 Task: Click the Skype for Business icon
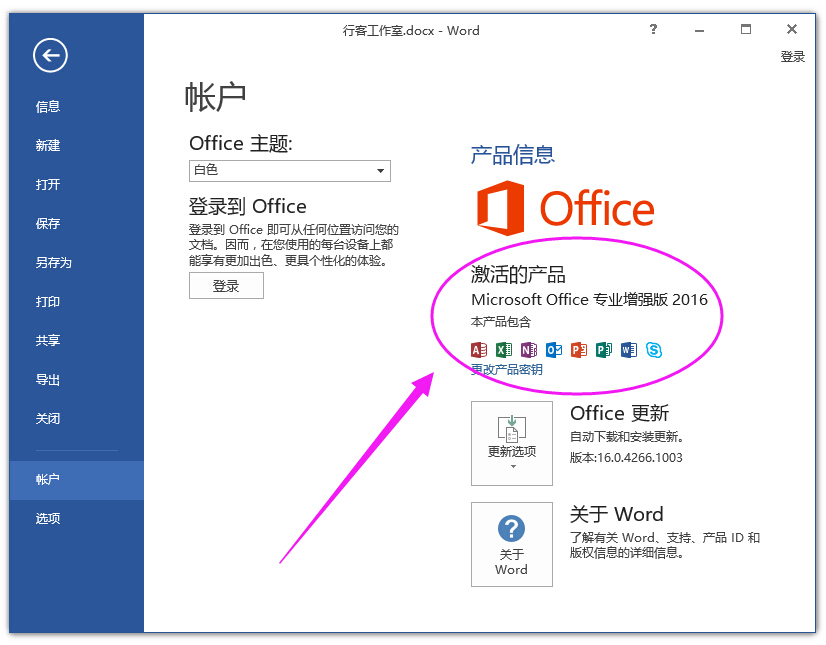coord(654,350)
